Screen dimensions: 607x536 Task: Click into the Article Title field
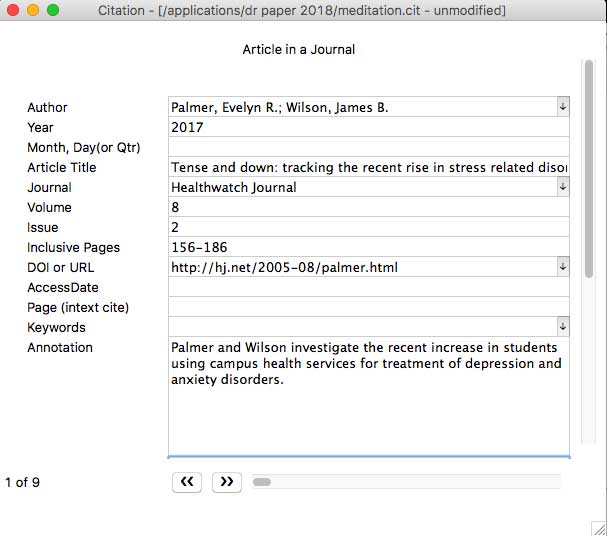pyautogui.click(x=368, y=167)
